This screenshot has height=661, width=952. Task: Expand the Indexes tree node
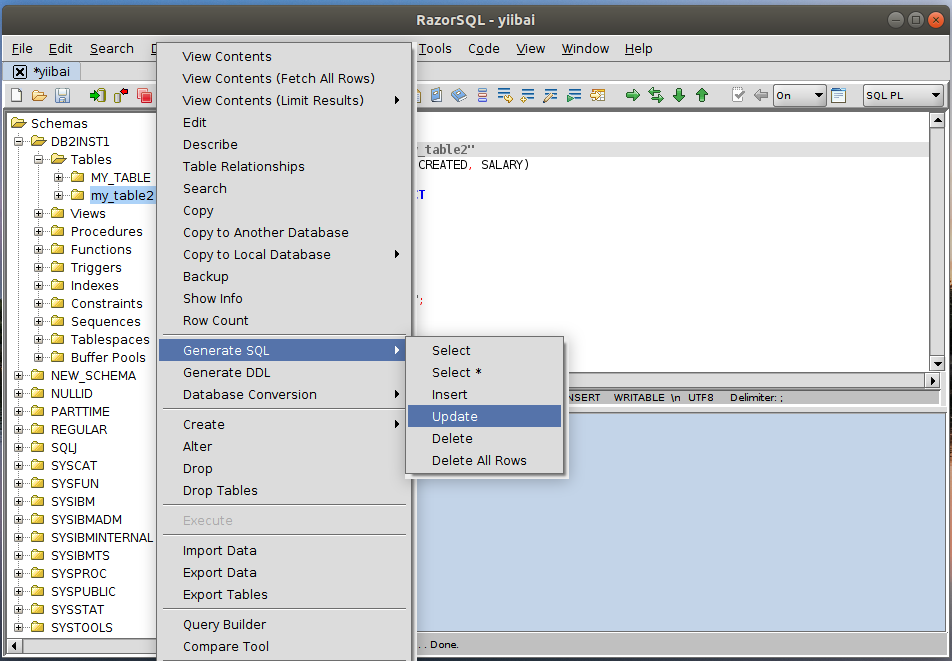tap(39, 286)
